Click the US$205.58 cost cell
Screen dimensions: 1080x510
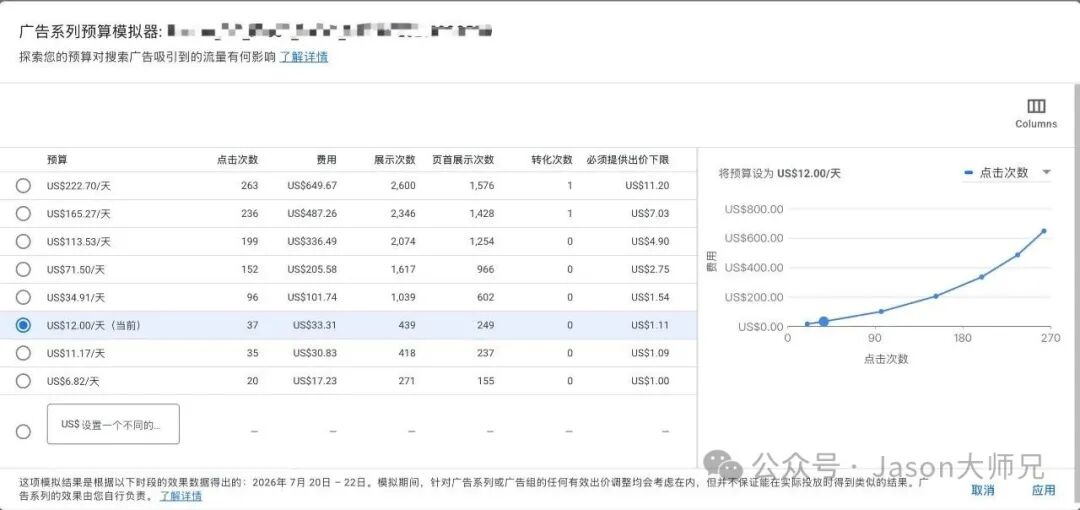[x=312, y=269]
